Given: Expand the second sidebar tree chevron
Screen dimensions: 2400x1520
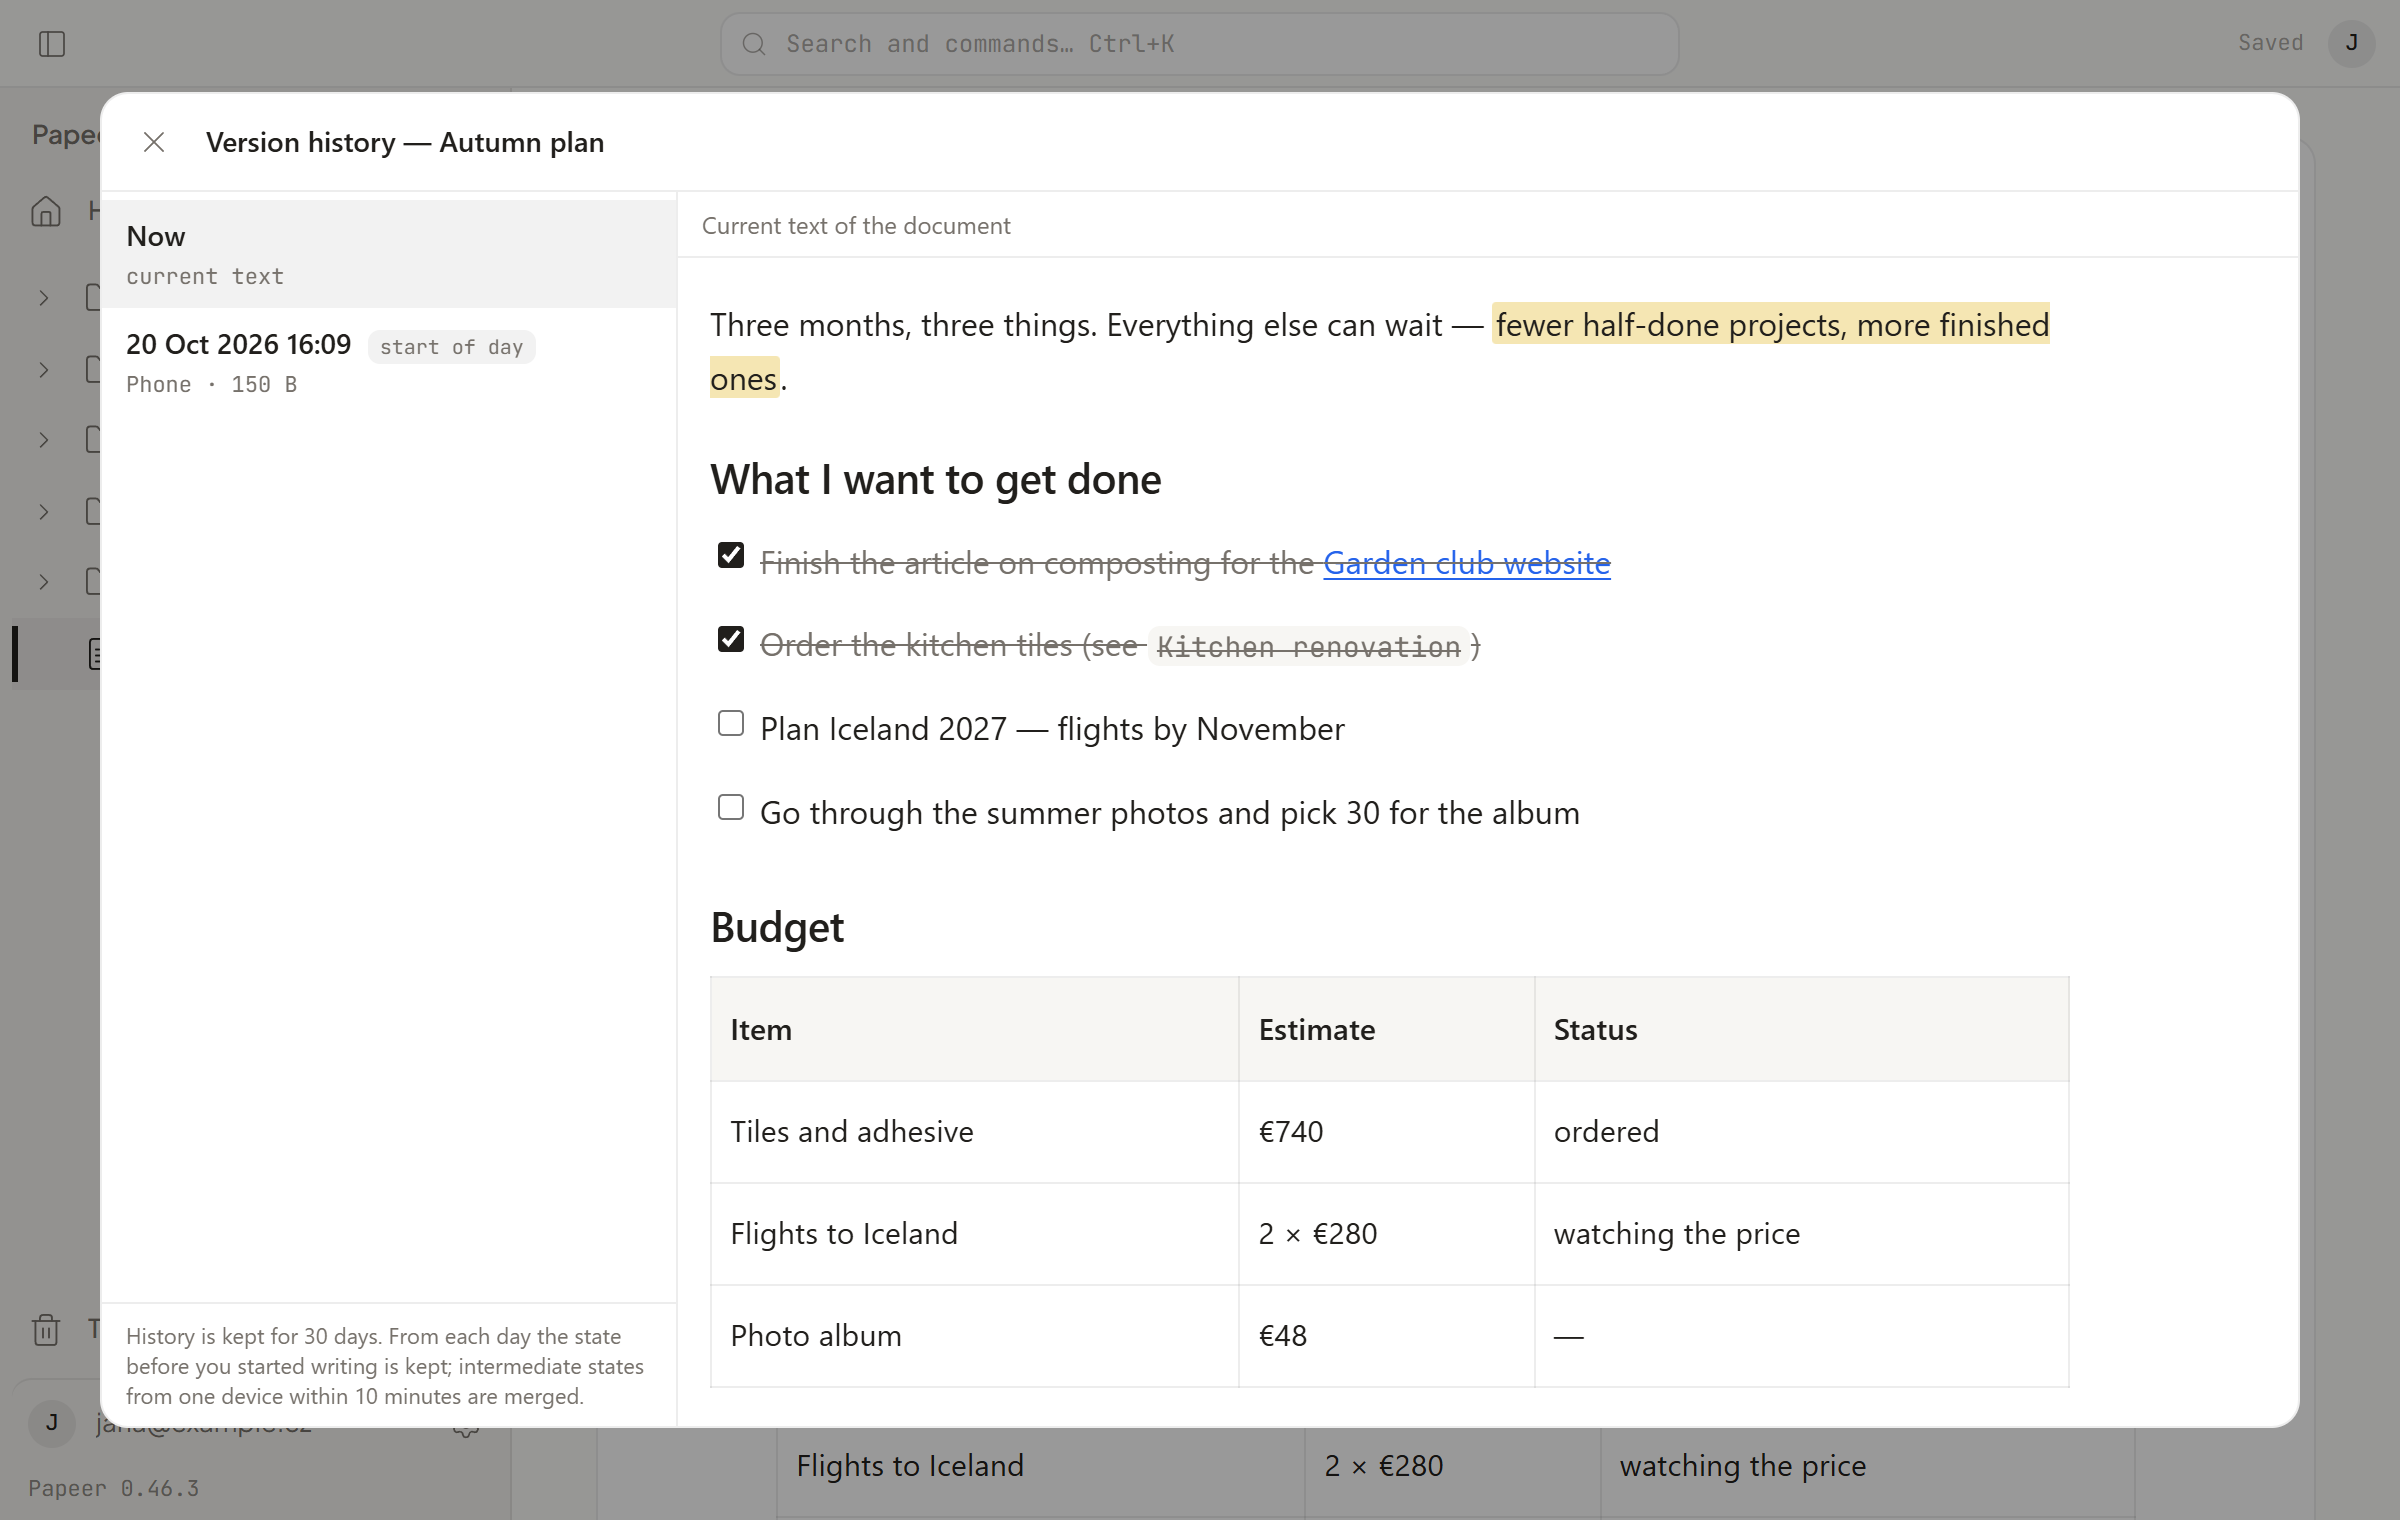Looking at the screenshot, I should click(x=44, y=369).
